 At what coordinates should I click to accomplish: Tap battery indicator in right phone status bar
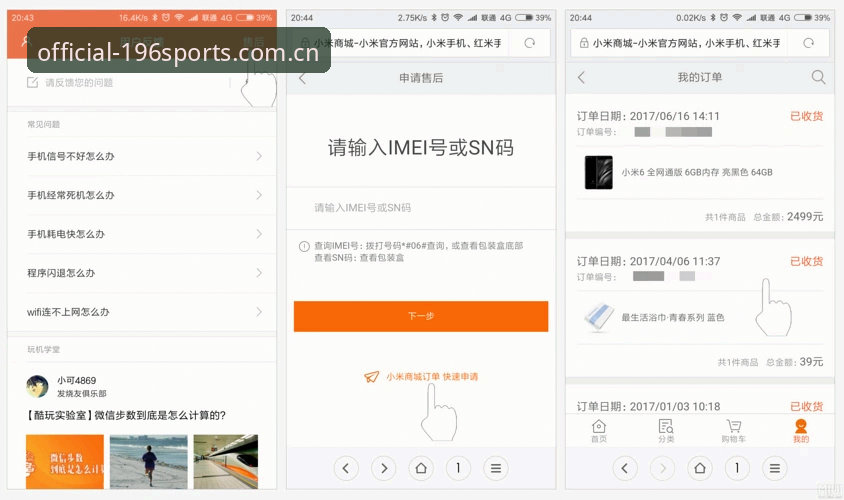click(x=803, y=18)
